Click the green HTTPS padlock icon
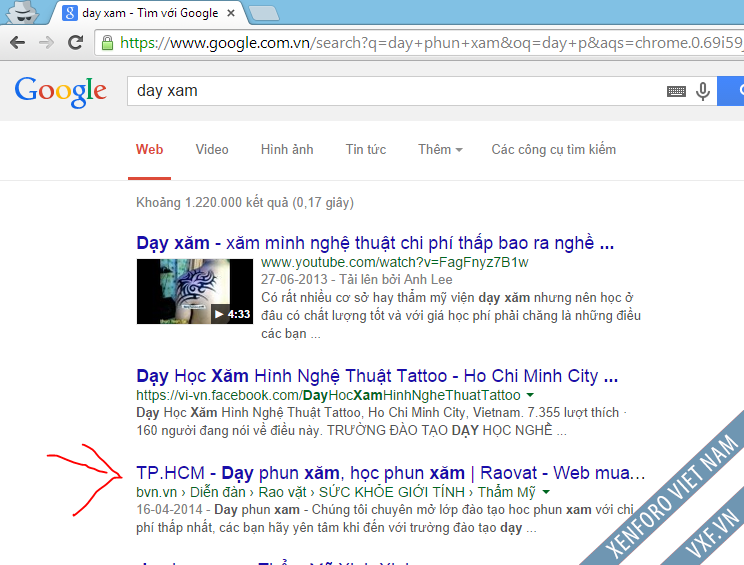The image size is (744, 565). pyautogui.click(x=108, y=43)
